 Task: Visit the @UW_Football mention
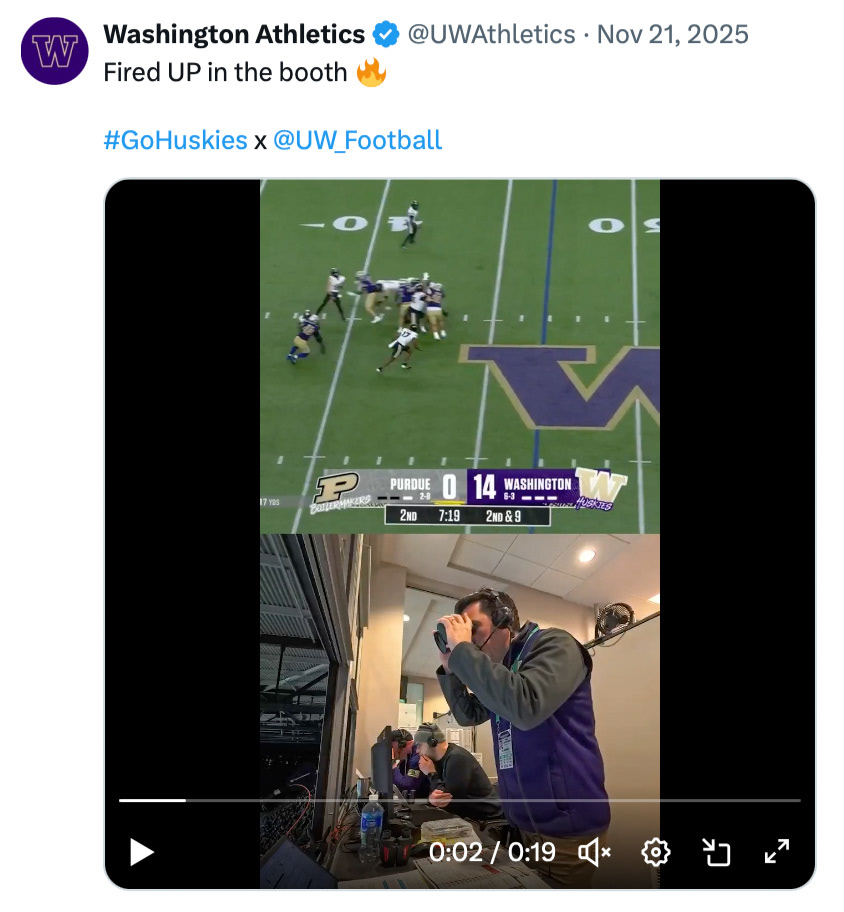357,140
